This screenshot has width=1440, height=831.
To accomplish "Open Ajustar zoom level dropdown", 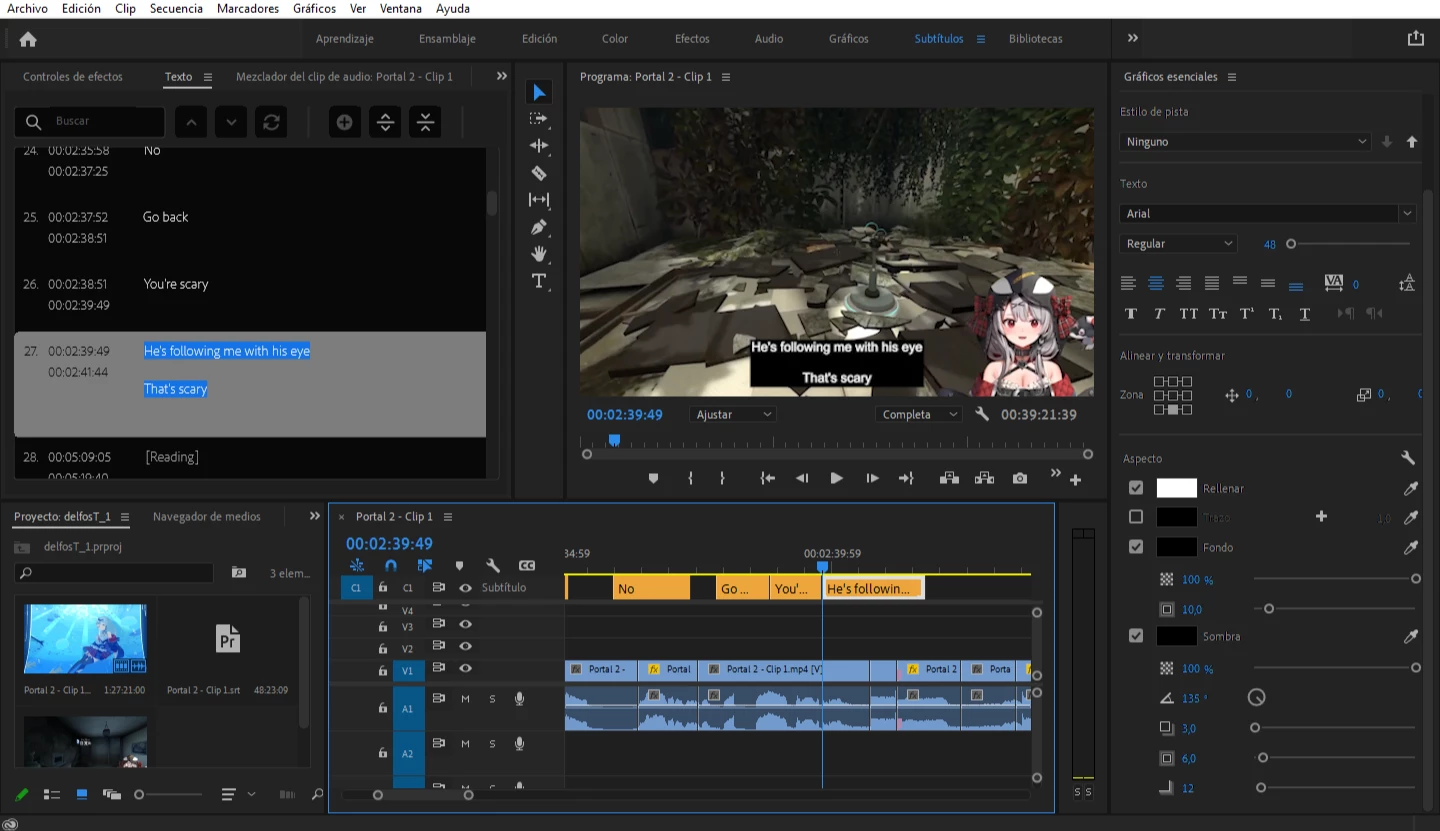I will point(733,414).
